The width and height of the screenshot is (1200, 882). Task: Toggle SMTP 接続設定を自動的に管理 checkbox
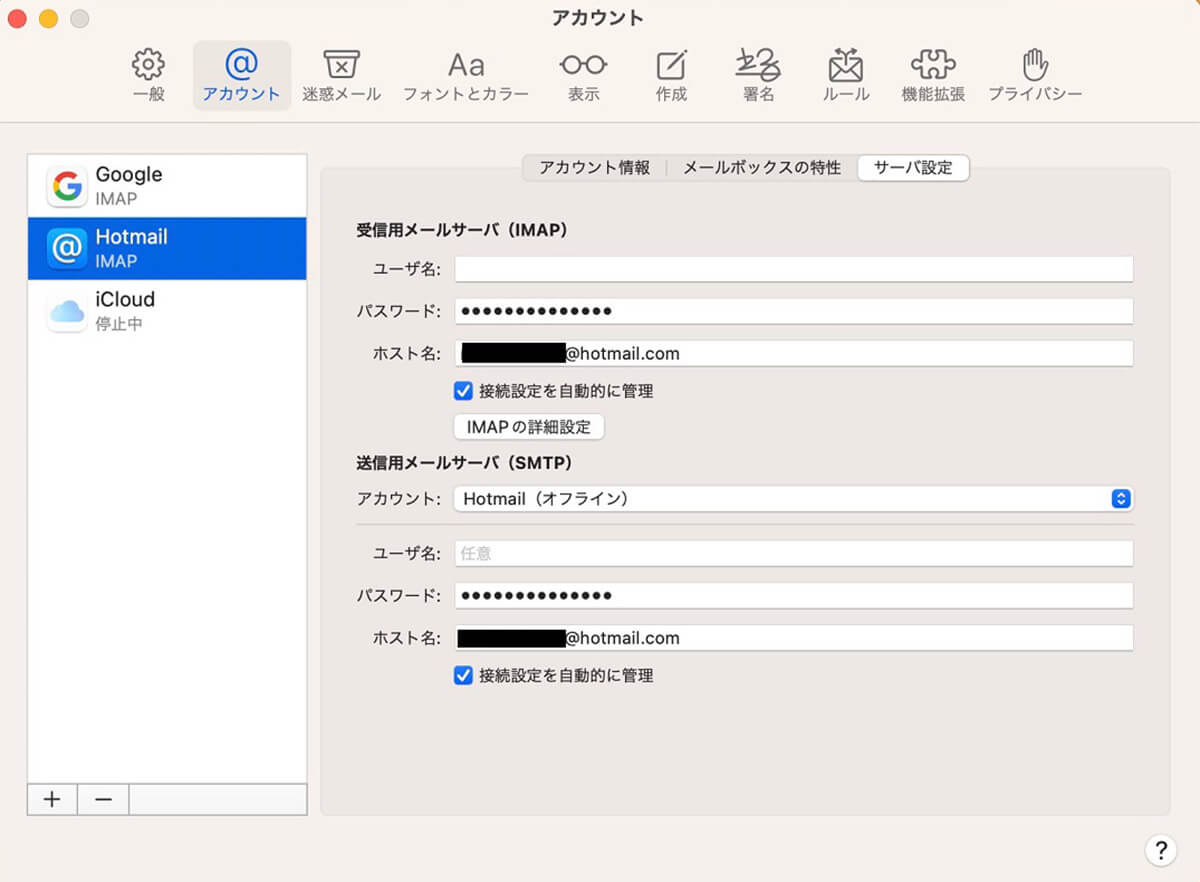[x=463, y=675]
